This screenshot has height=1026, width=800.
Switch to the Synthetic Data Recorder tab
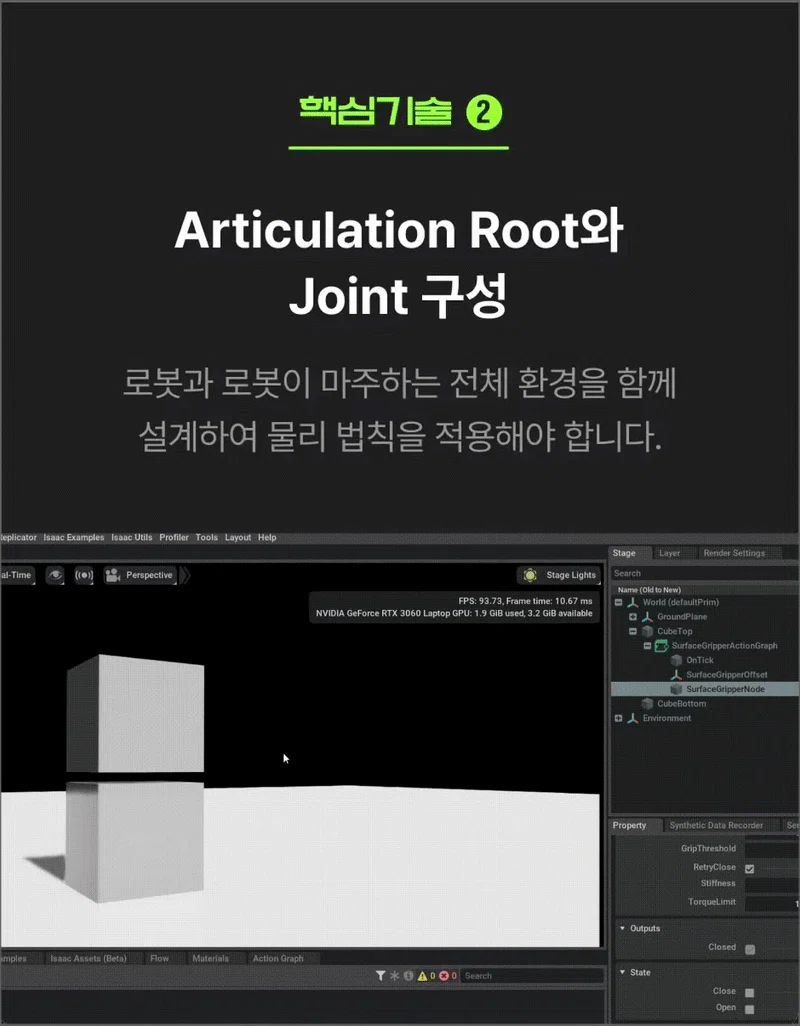(x=716, y=825)
